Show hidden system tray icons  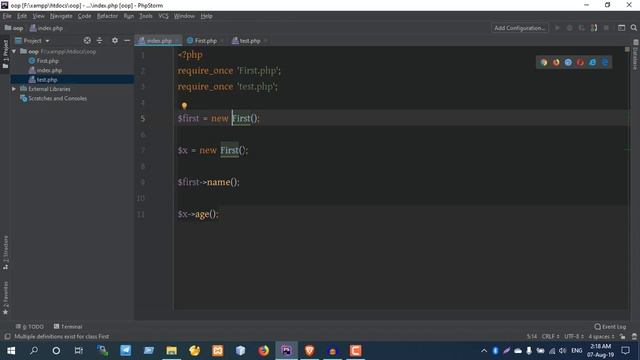click(484, 351)
